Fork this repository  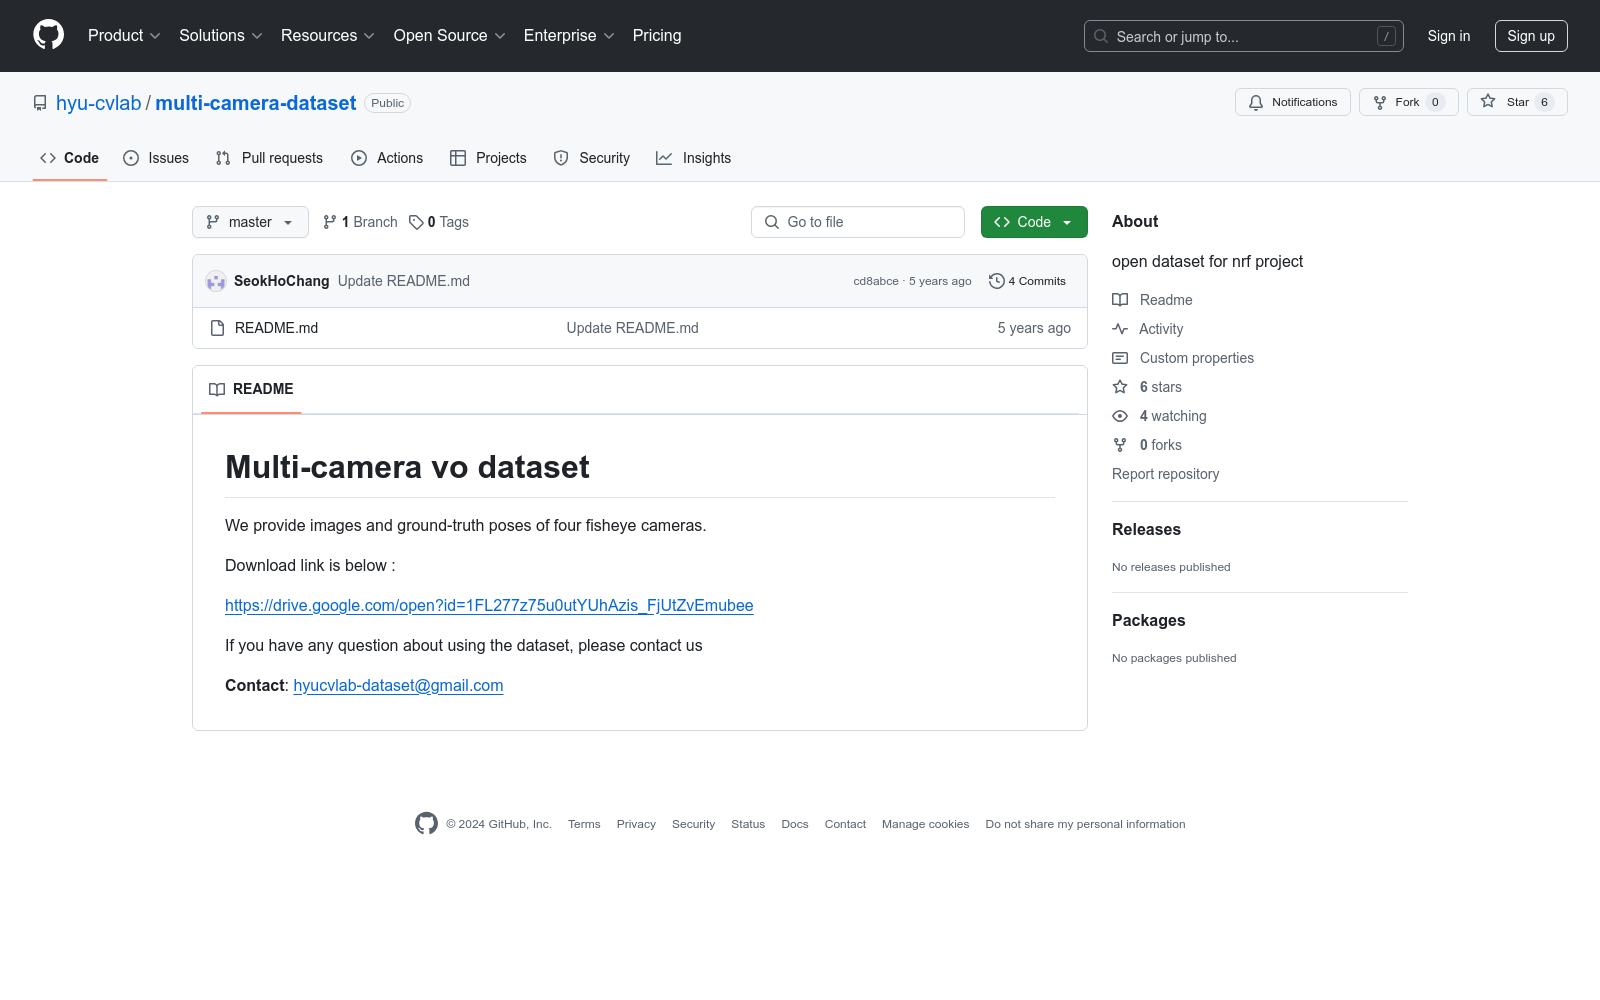pyautogui.click(x=1409, y=102)
